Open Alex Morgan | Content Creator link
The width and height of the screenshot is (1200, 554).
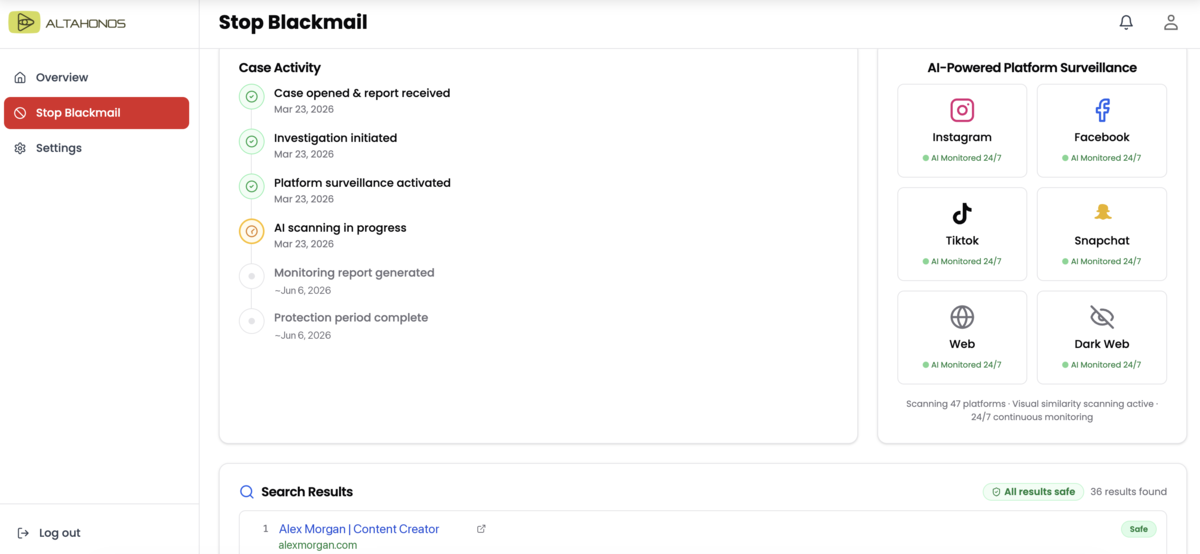(358, 529)
